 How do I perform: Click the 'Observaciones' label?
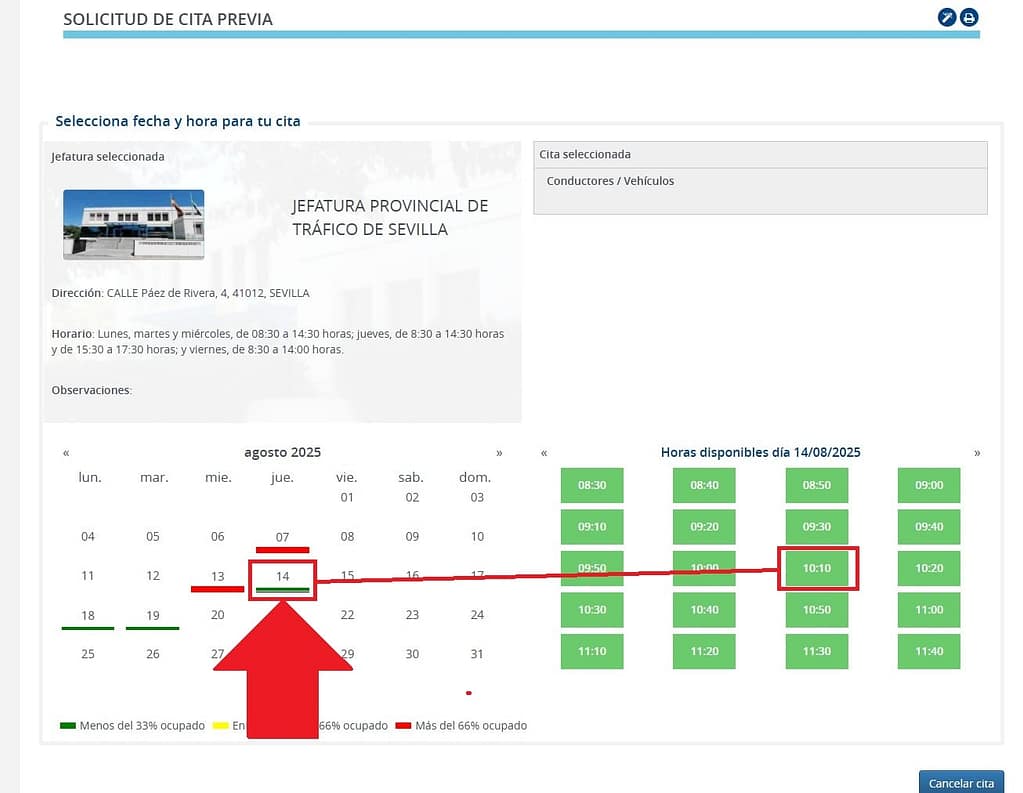click(x=91, y=390)
